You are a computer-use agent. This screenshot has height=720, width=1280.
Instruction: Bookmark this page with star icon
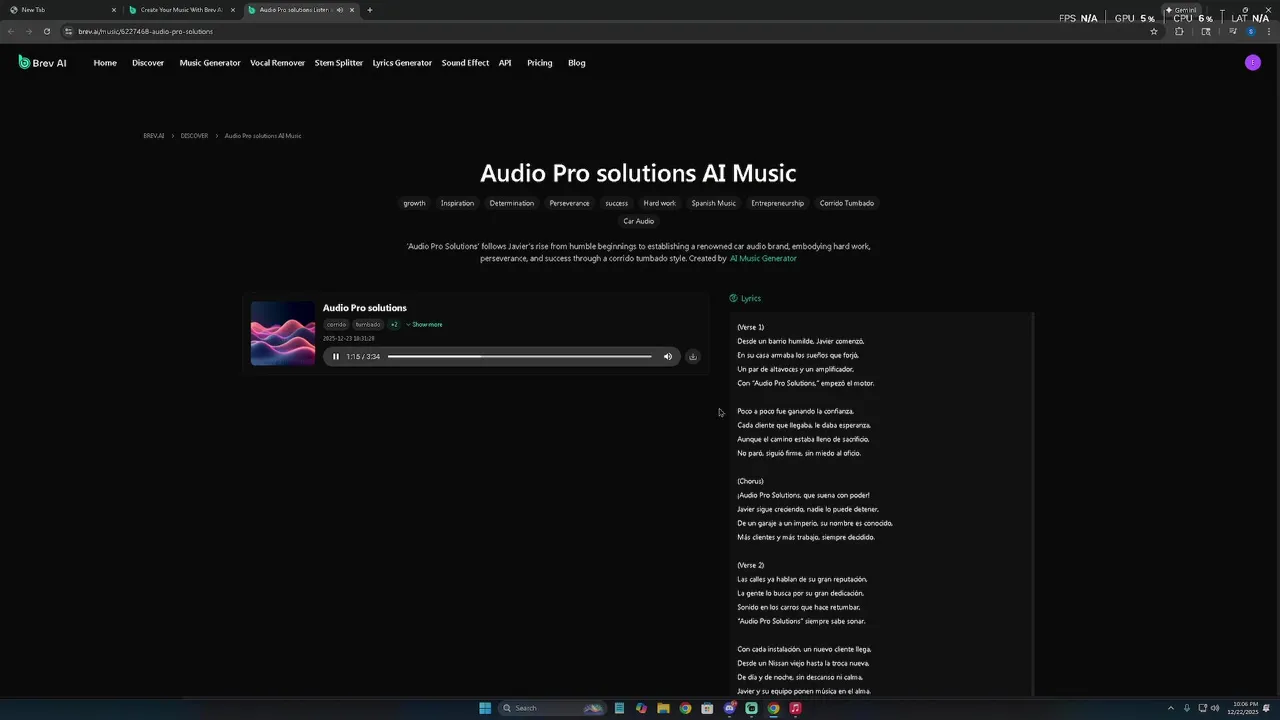pos(1154,31)
